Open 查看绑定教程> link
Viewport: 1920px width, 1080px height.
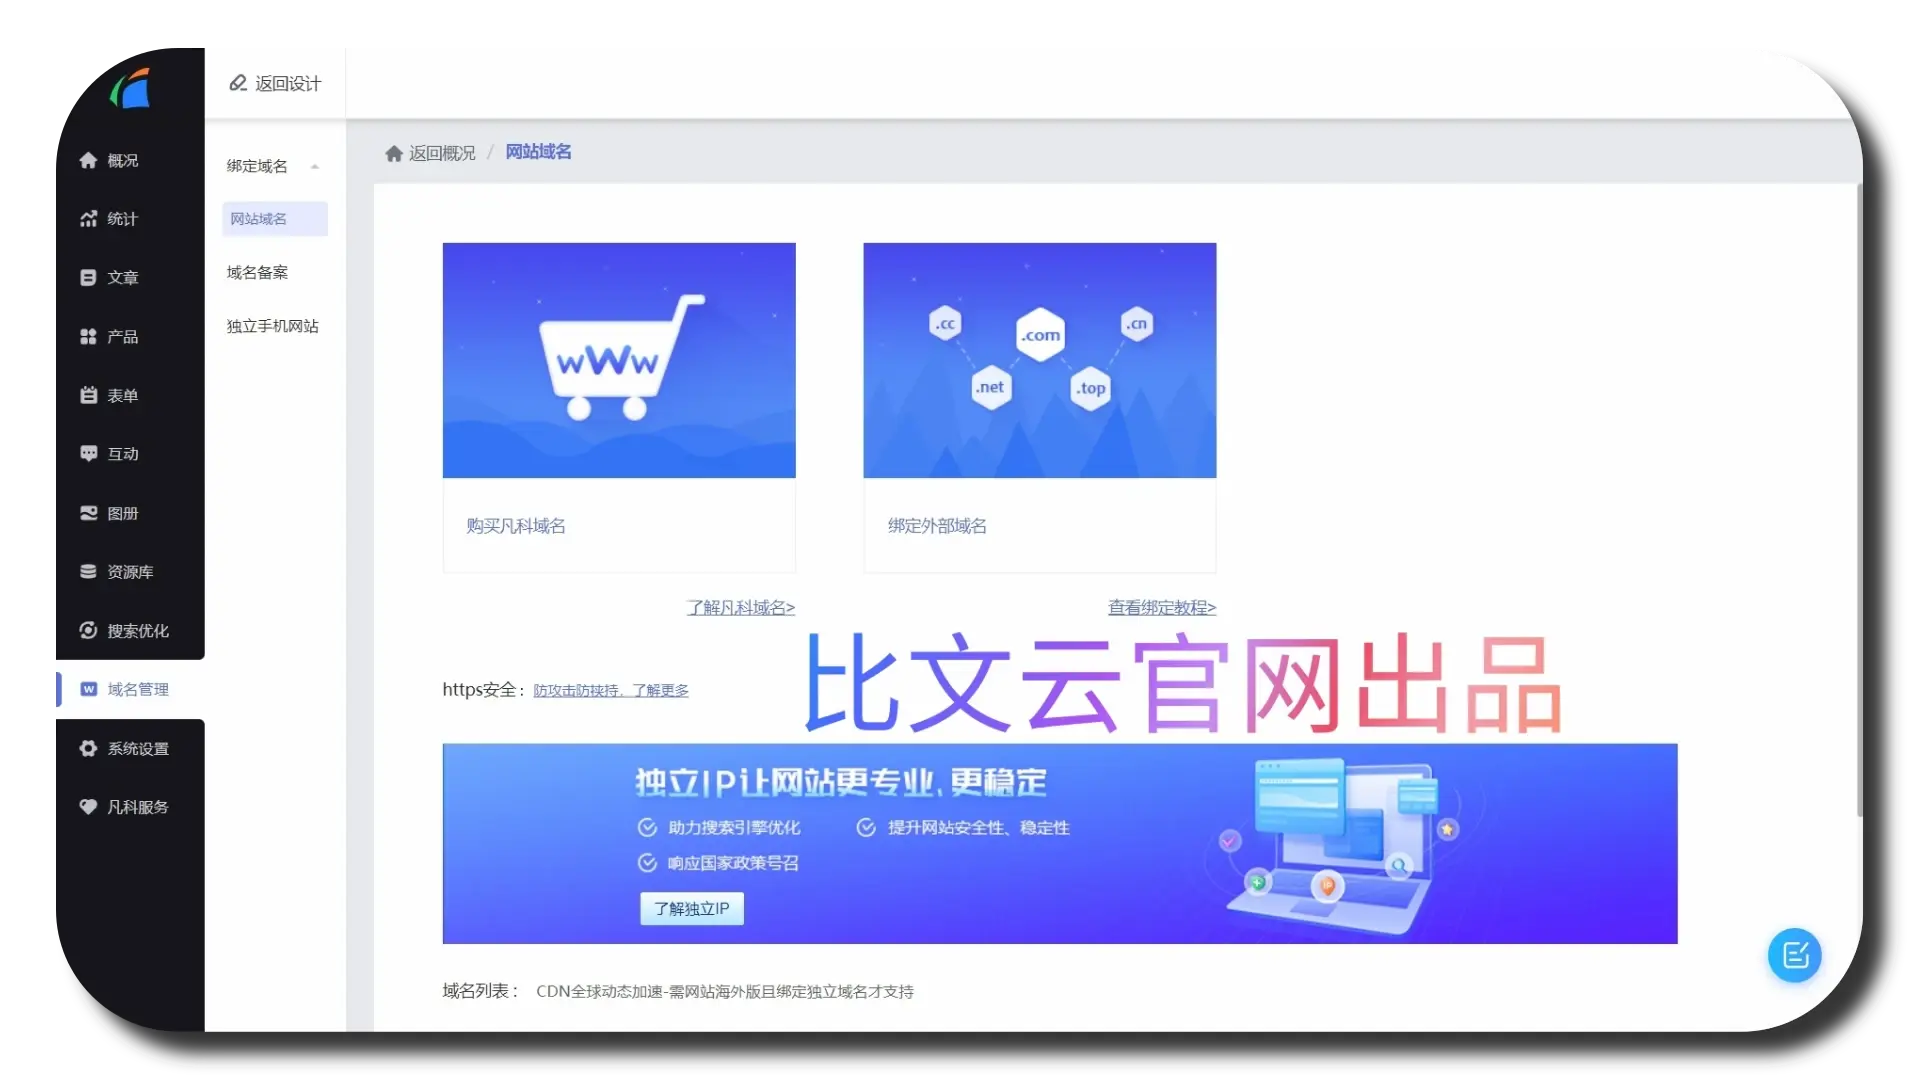click(x=1162, y=608)
